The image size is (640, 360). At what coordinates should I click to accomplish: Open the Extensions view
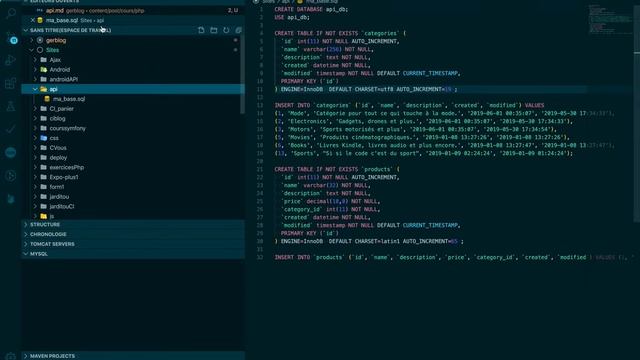tap(11, 83)
